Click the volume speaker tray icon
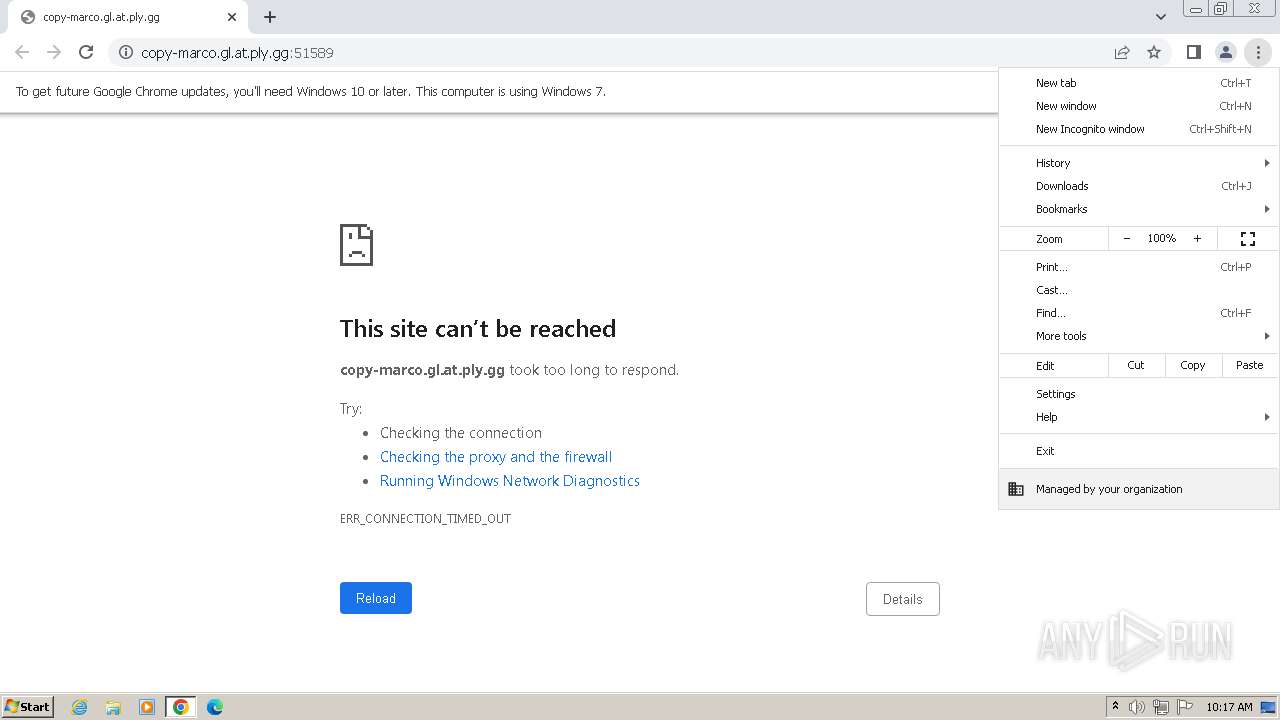Screen dimensions: 1280x720 pyautogui.click(x=1137, y=707)
